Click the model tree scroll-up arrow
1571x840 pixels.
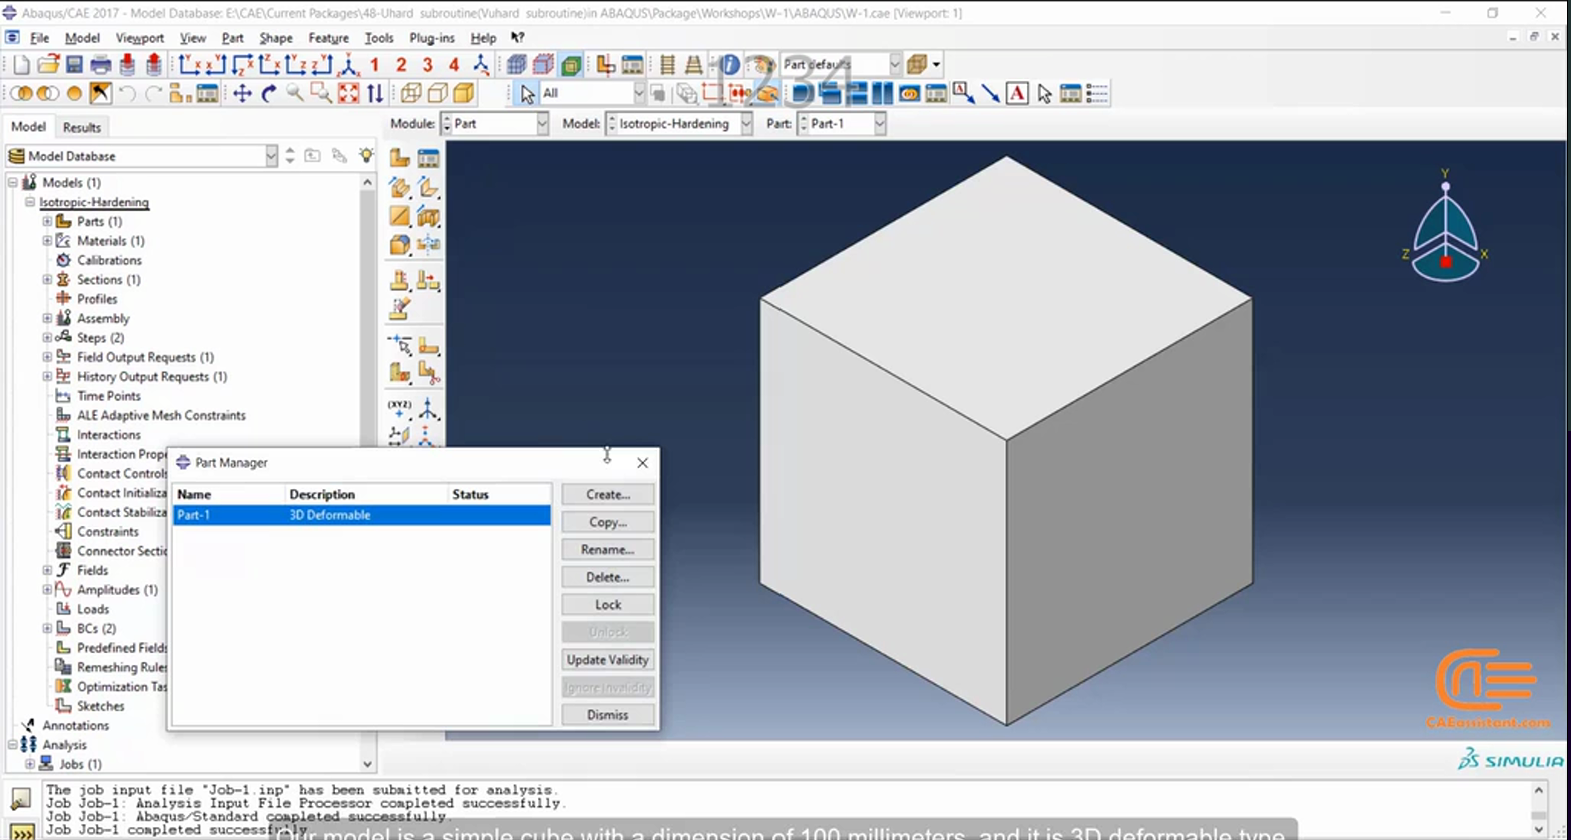(367, 183)
